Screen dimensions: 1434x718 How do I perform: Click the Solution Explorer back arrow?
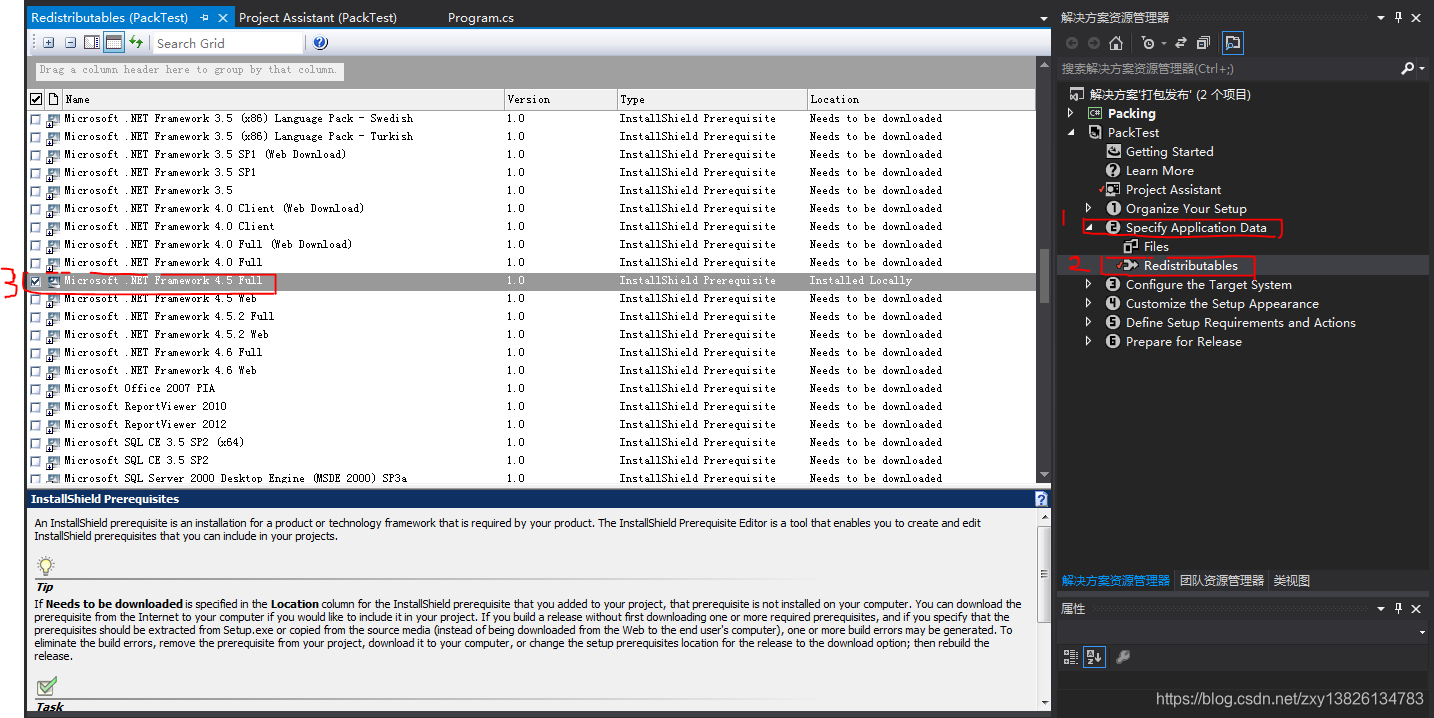pyautogui.click(x=1072, y=43)
